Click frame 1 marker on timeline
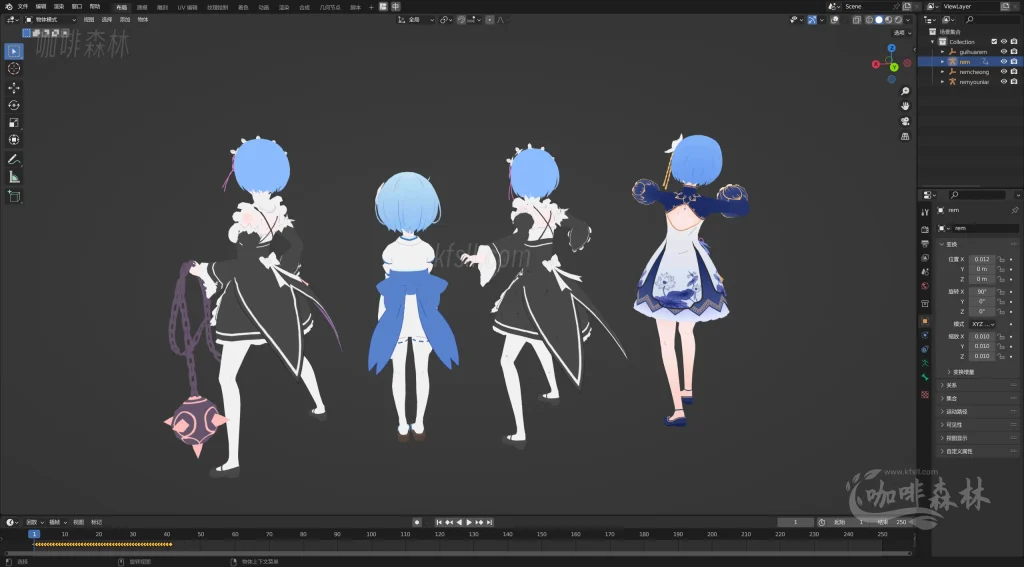 pyautogui.click(x=34, y=534)
